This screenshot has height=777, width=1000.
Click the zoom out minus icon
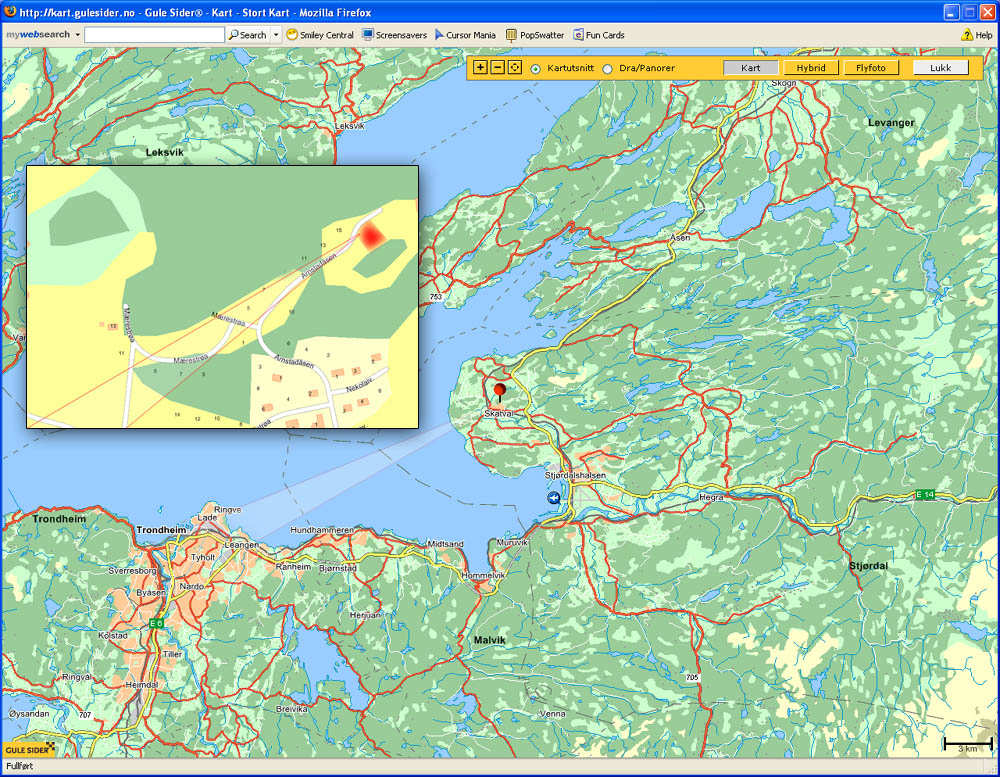click(497, 68)
